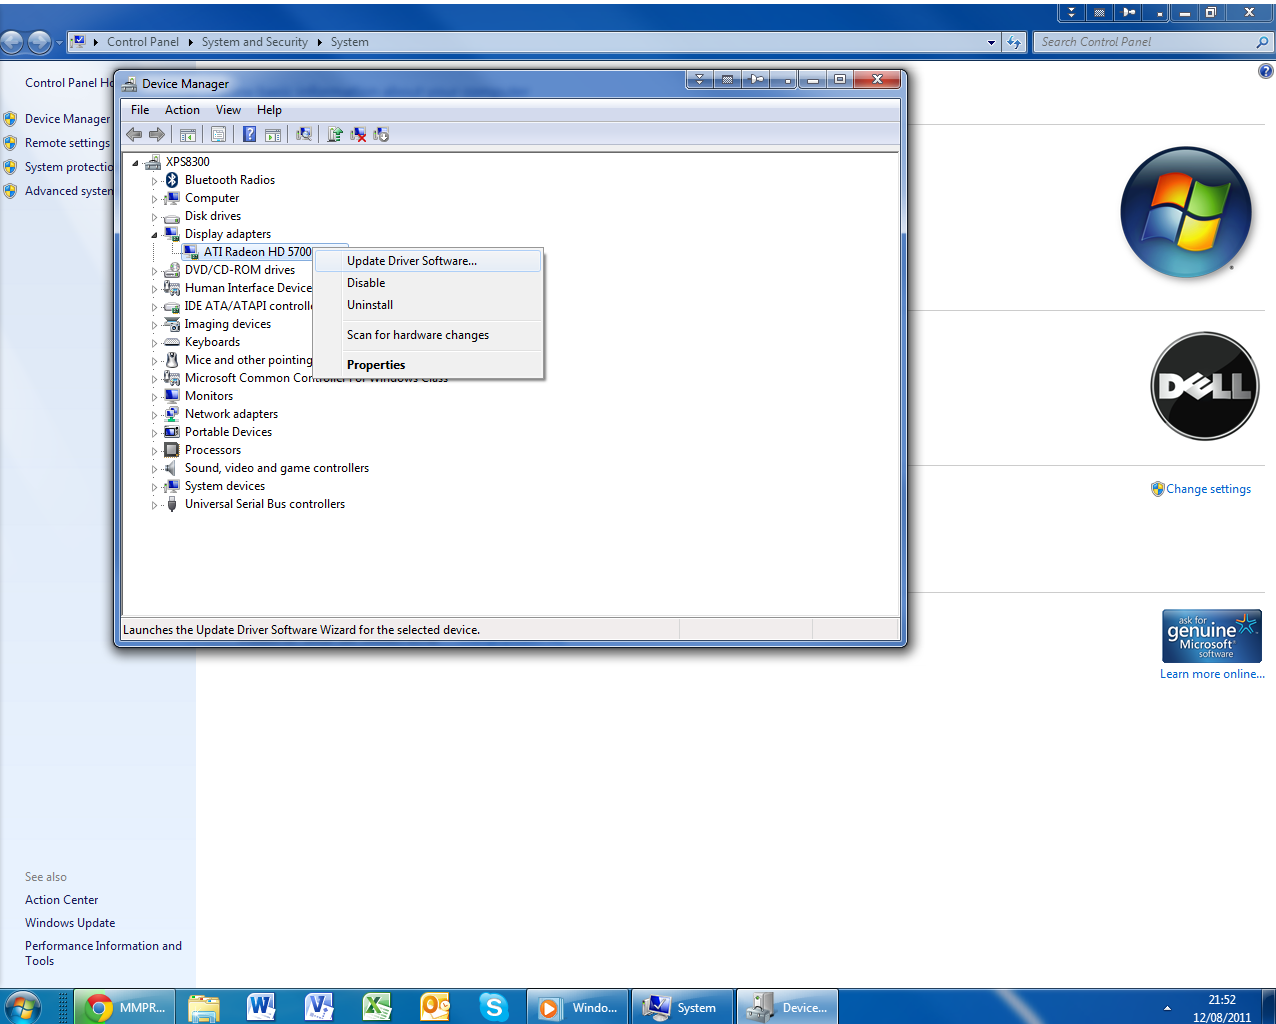
Task: Open Microsoft Outlook from the taskbar
Action: [435, 1007]
